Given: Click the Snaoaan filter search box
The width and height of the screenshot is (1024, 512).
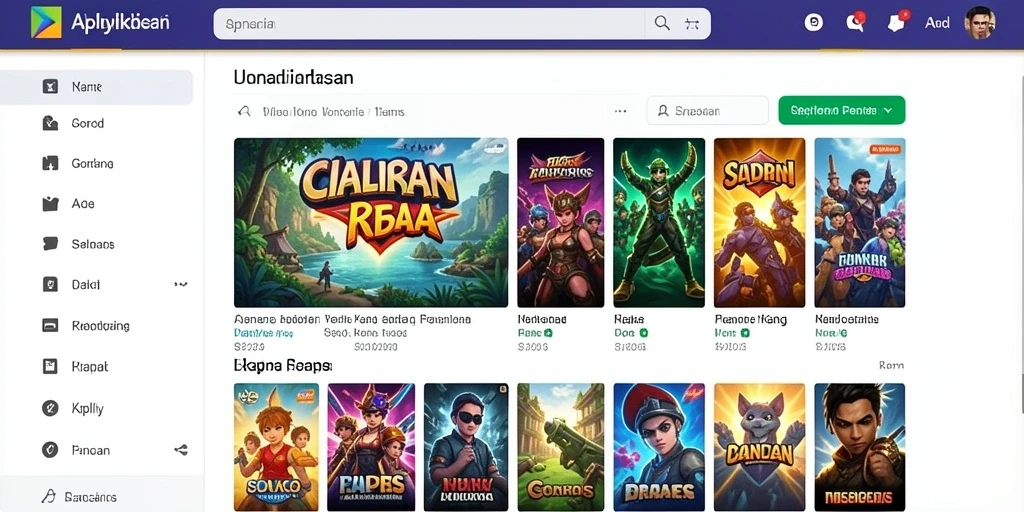Looking at the screenshot, I should click(707, 110).
